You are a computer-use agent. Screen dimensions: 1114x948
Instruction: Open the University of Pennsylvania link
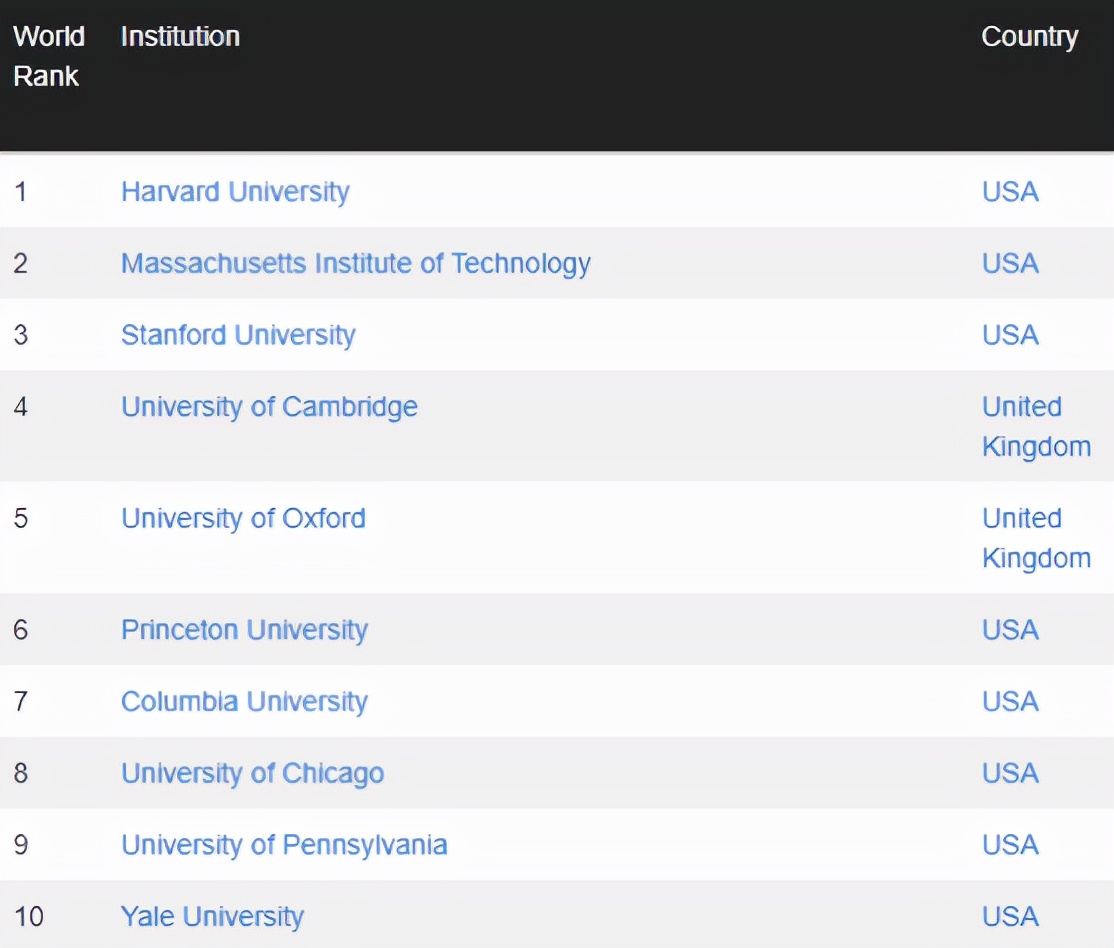coord(284,845)
